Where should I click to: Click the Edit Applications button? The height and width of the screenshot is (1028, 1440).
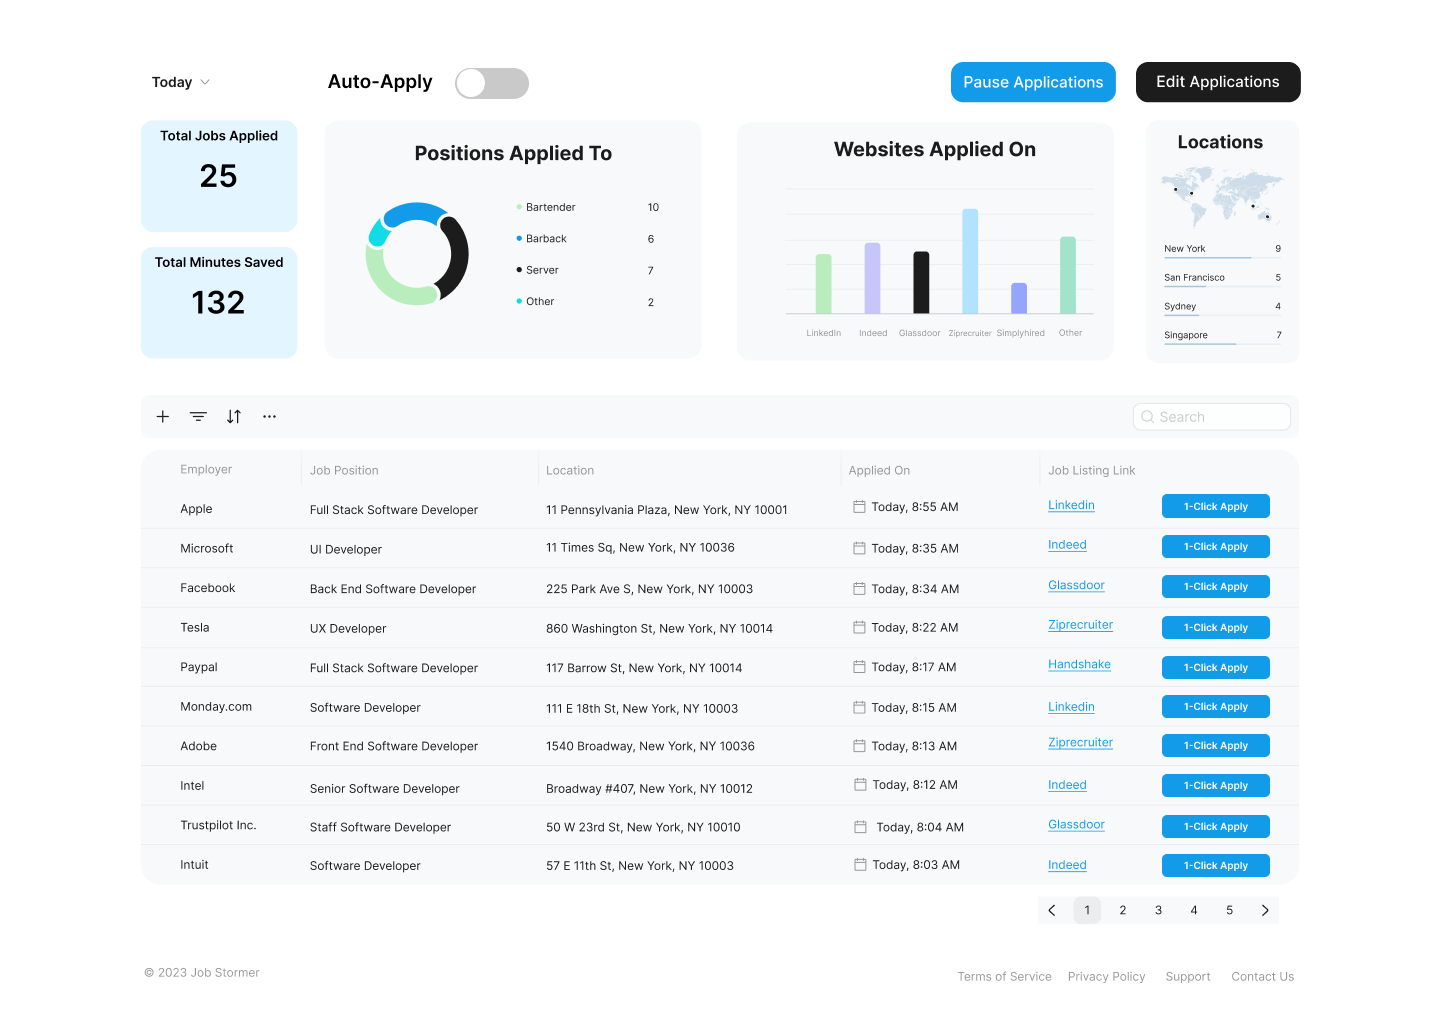(x=1217, y=82)
